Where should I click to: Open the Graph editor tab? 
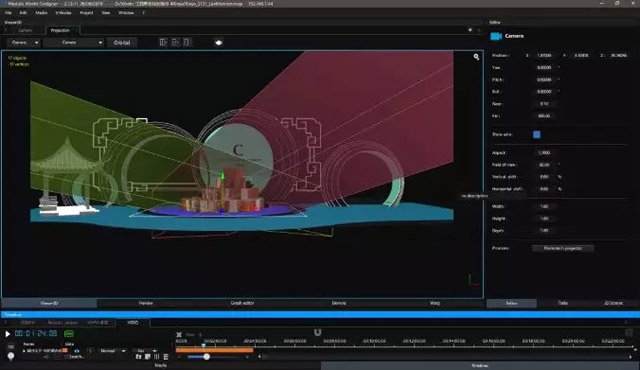[242, 303]
